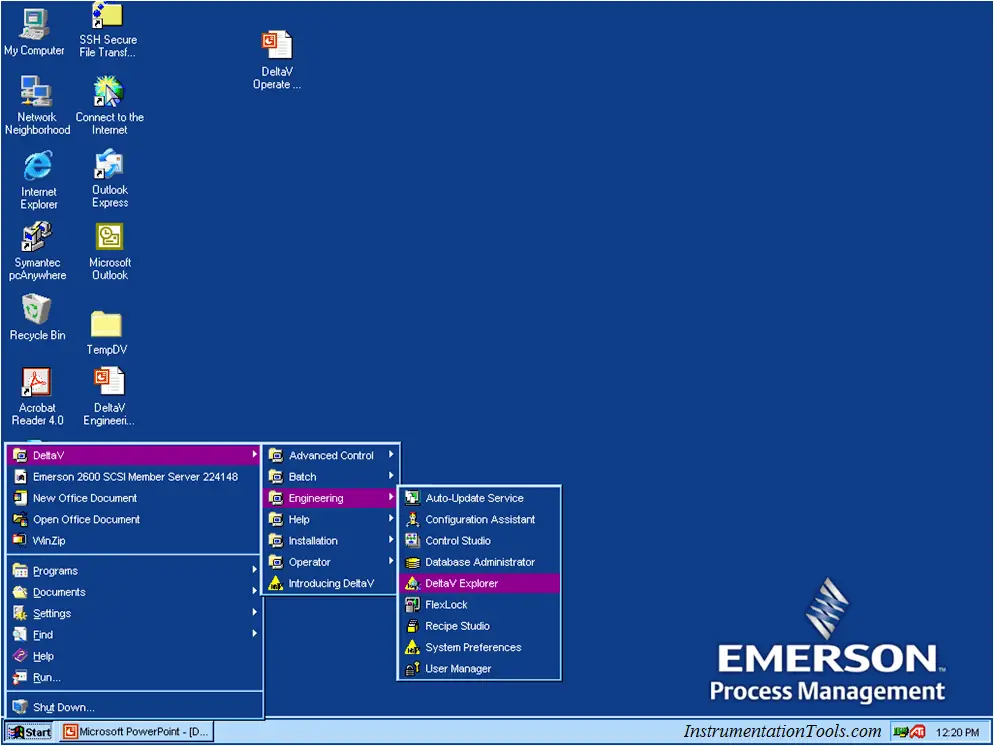Select the Auto-Update Service label
This screenshot has height=746, width=994.
coord(474,498)
